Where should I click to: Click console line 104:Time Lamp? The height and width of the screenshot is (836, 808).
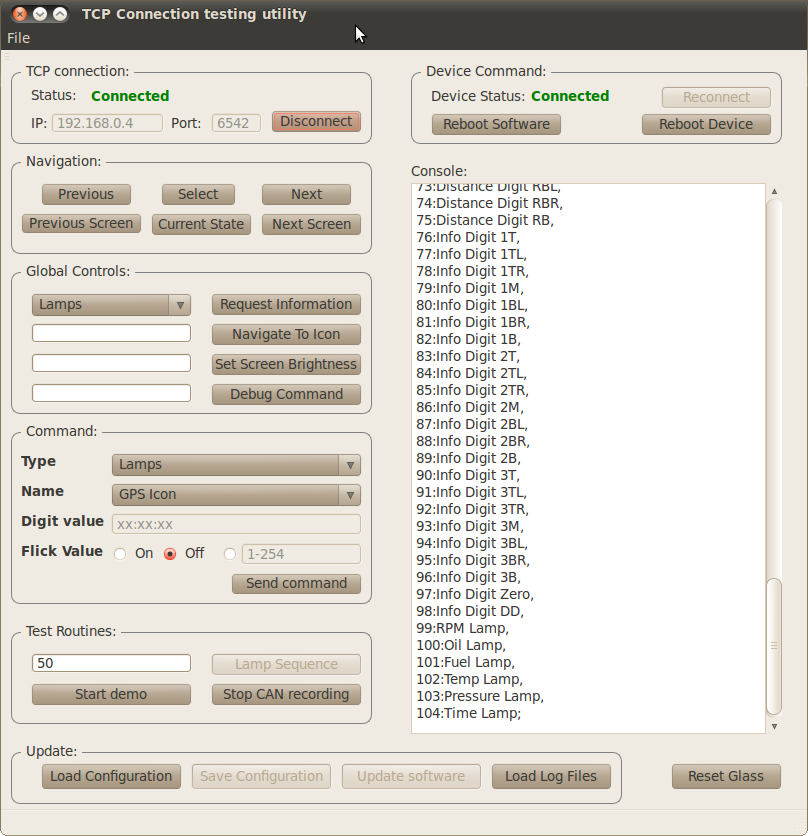469,713
